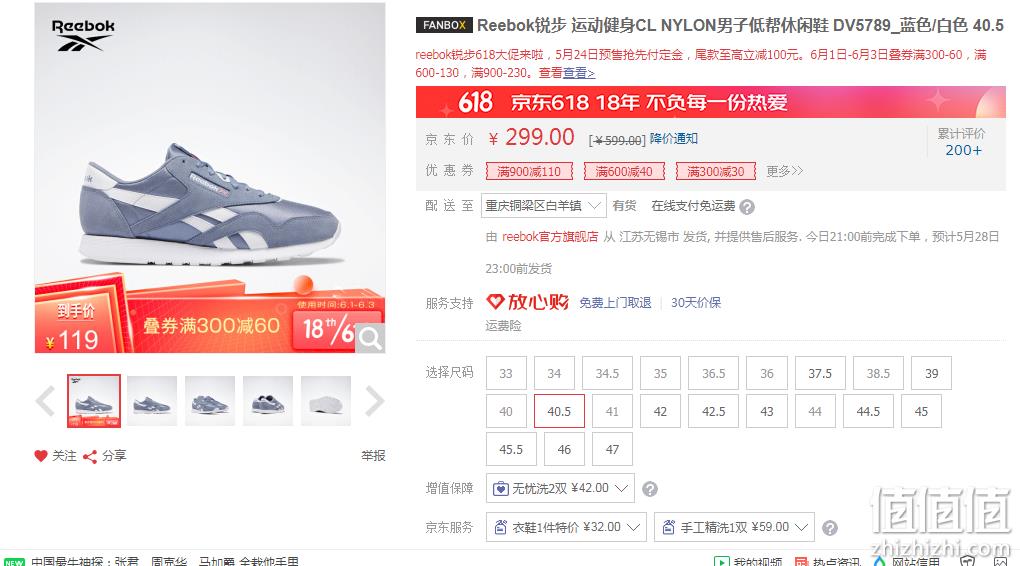The image size is (1020, 566).
Task: Expand the delivery address dropdown 重庆铜梁区白羊镇
Action: [543, 206]
